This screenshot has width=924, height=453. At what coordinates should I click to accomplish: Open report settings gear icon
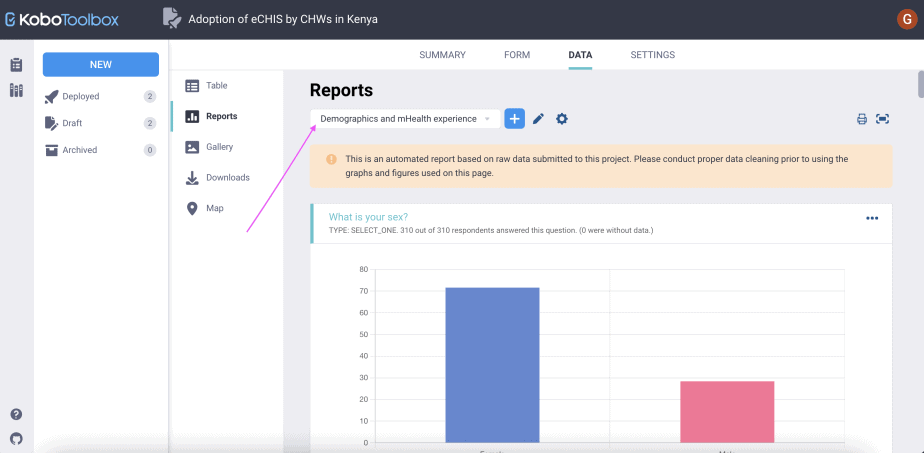562,119
